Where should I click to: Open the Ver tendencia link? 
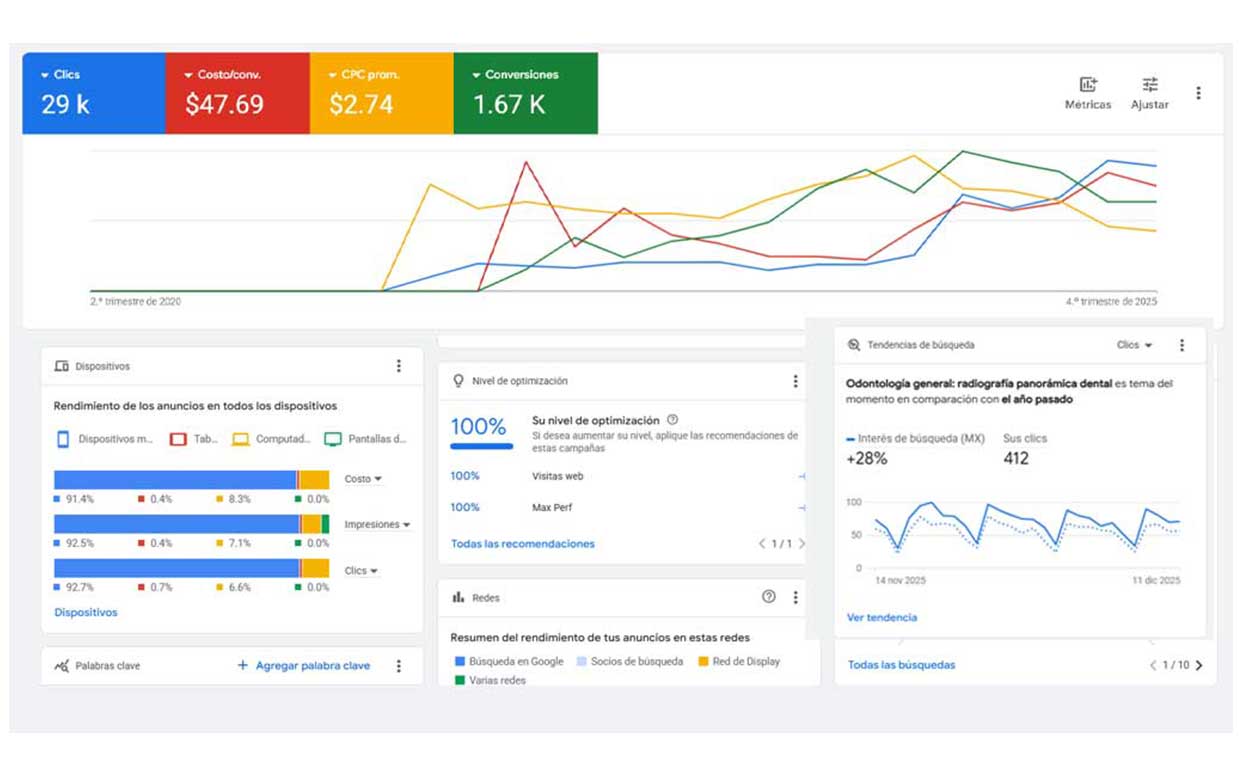881,618
